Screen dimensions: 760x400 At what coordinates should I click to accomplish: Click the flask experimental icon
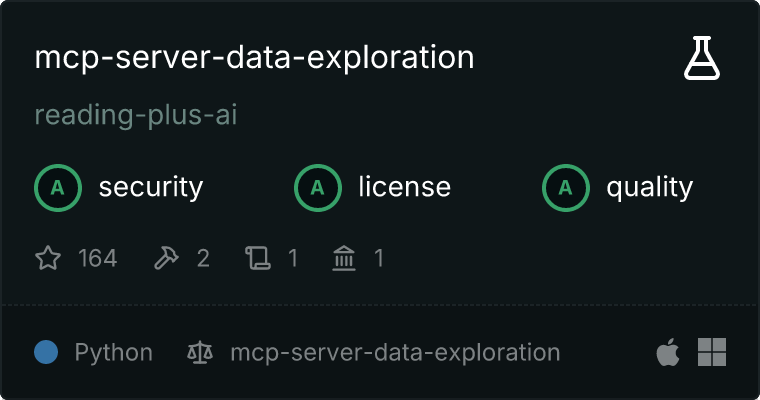click(702, 60)
